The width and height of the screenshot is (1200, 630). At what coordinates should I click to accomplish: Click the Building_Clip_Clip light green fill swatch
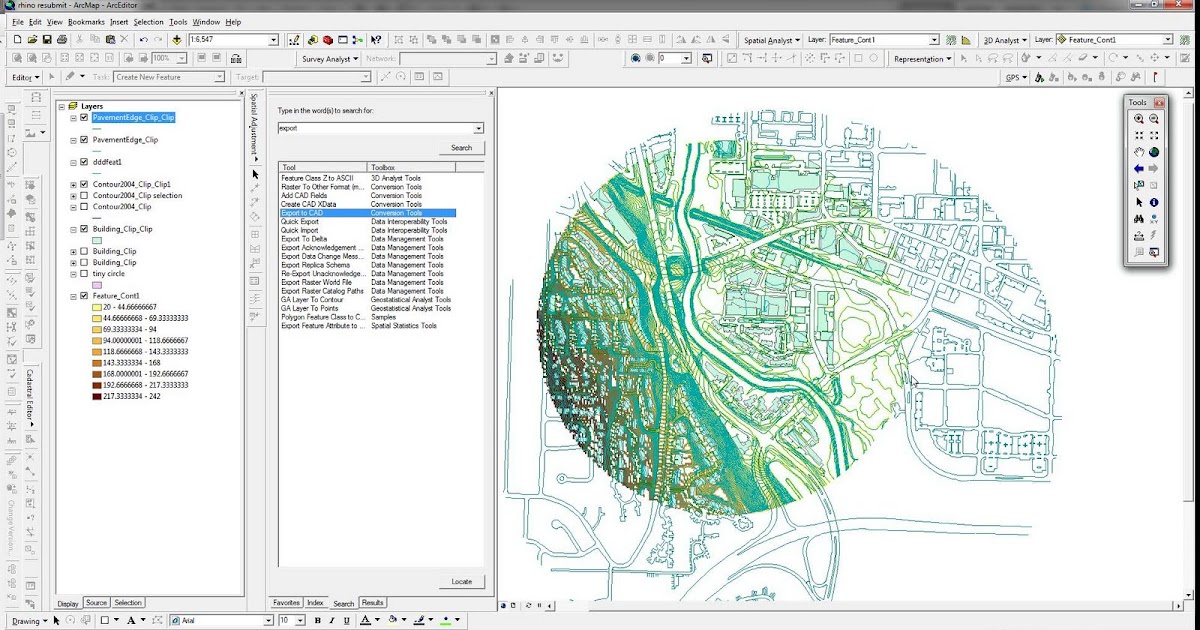(97, 240)
